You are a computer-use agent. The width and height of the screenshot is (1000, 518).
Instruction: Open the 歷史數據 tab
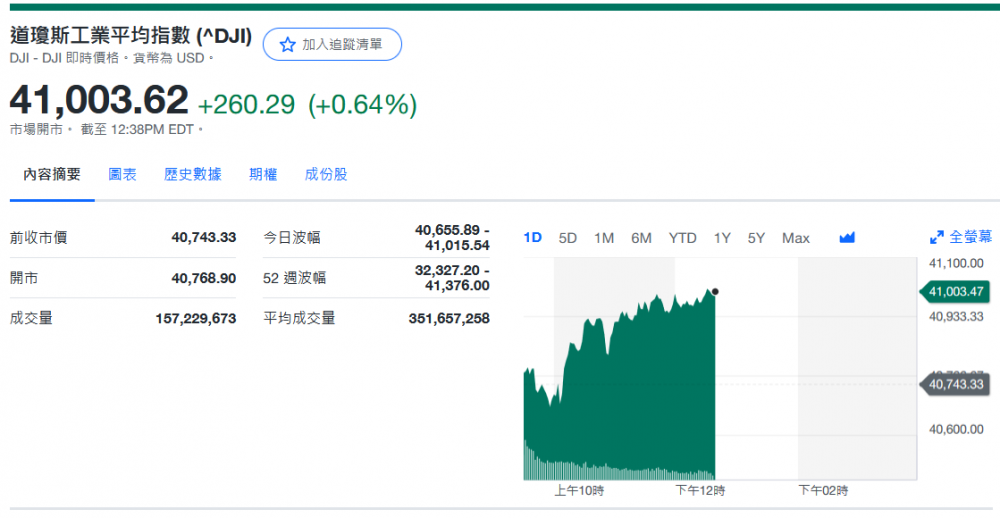click(193, 174)
